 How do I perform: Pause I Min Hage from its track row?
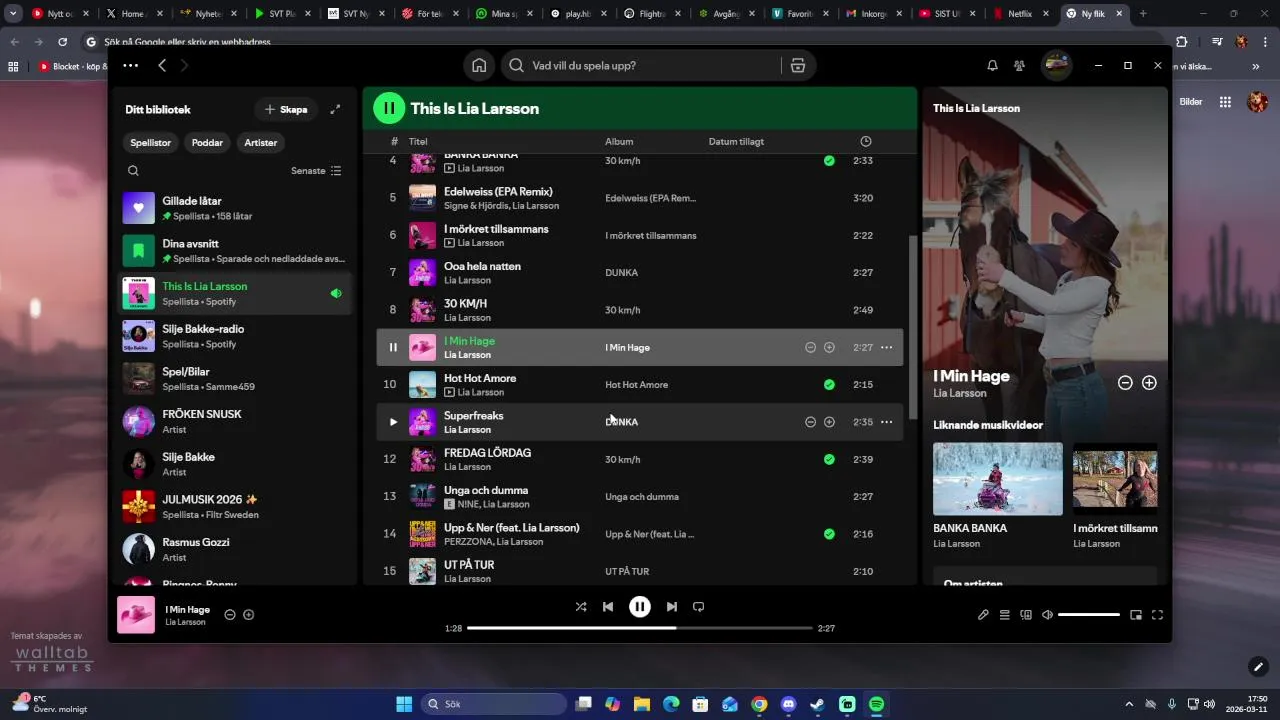[x=393, y=347]
